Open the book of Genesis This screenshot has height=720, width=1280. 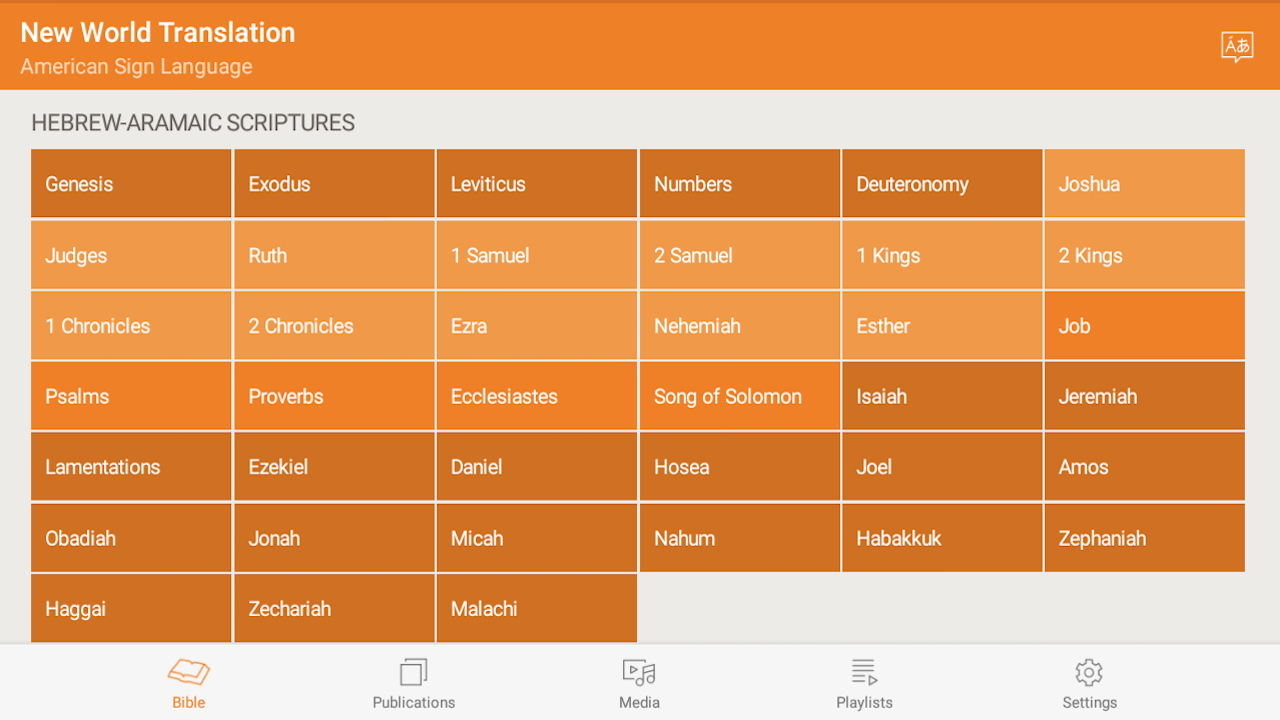(x=131, y=184)
